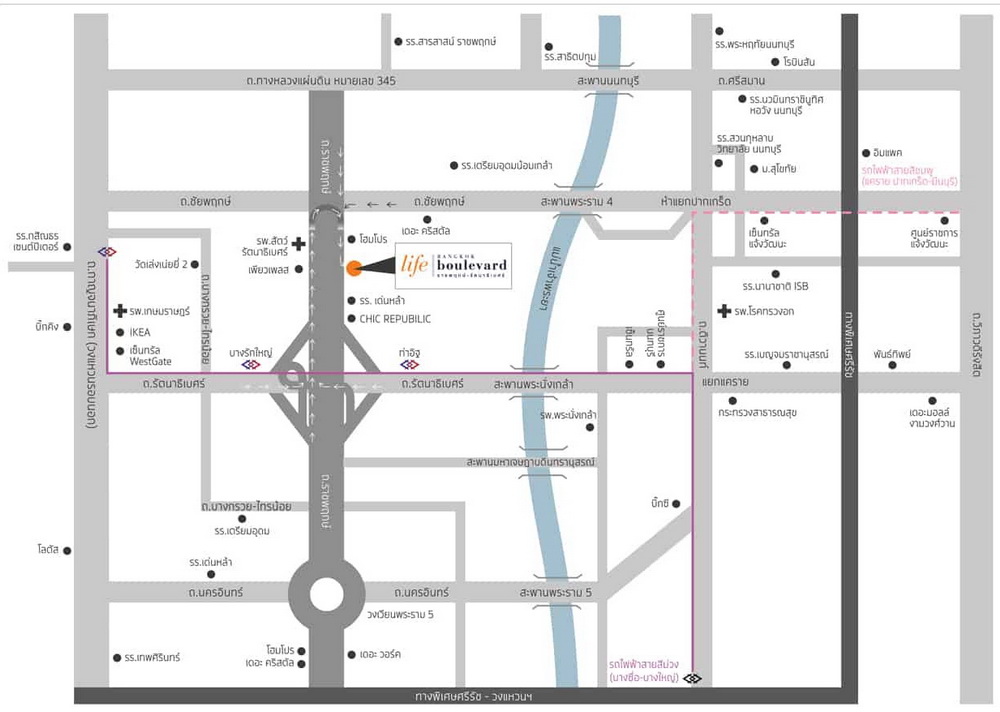1000x712 pixels.
Task: Click the dot marker beside เพียวเพลส
Action: [298, 269]
